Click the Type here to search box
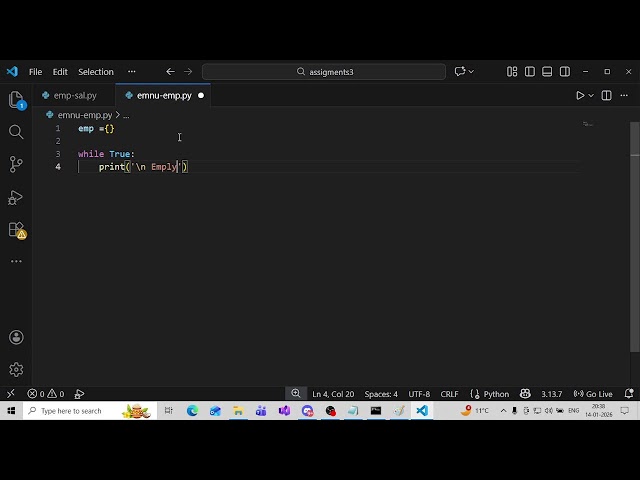This screenshot has width=640, height=480. point(90,411)
